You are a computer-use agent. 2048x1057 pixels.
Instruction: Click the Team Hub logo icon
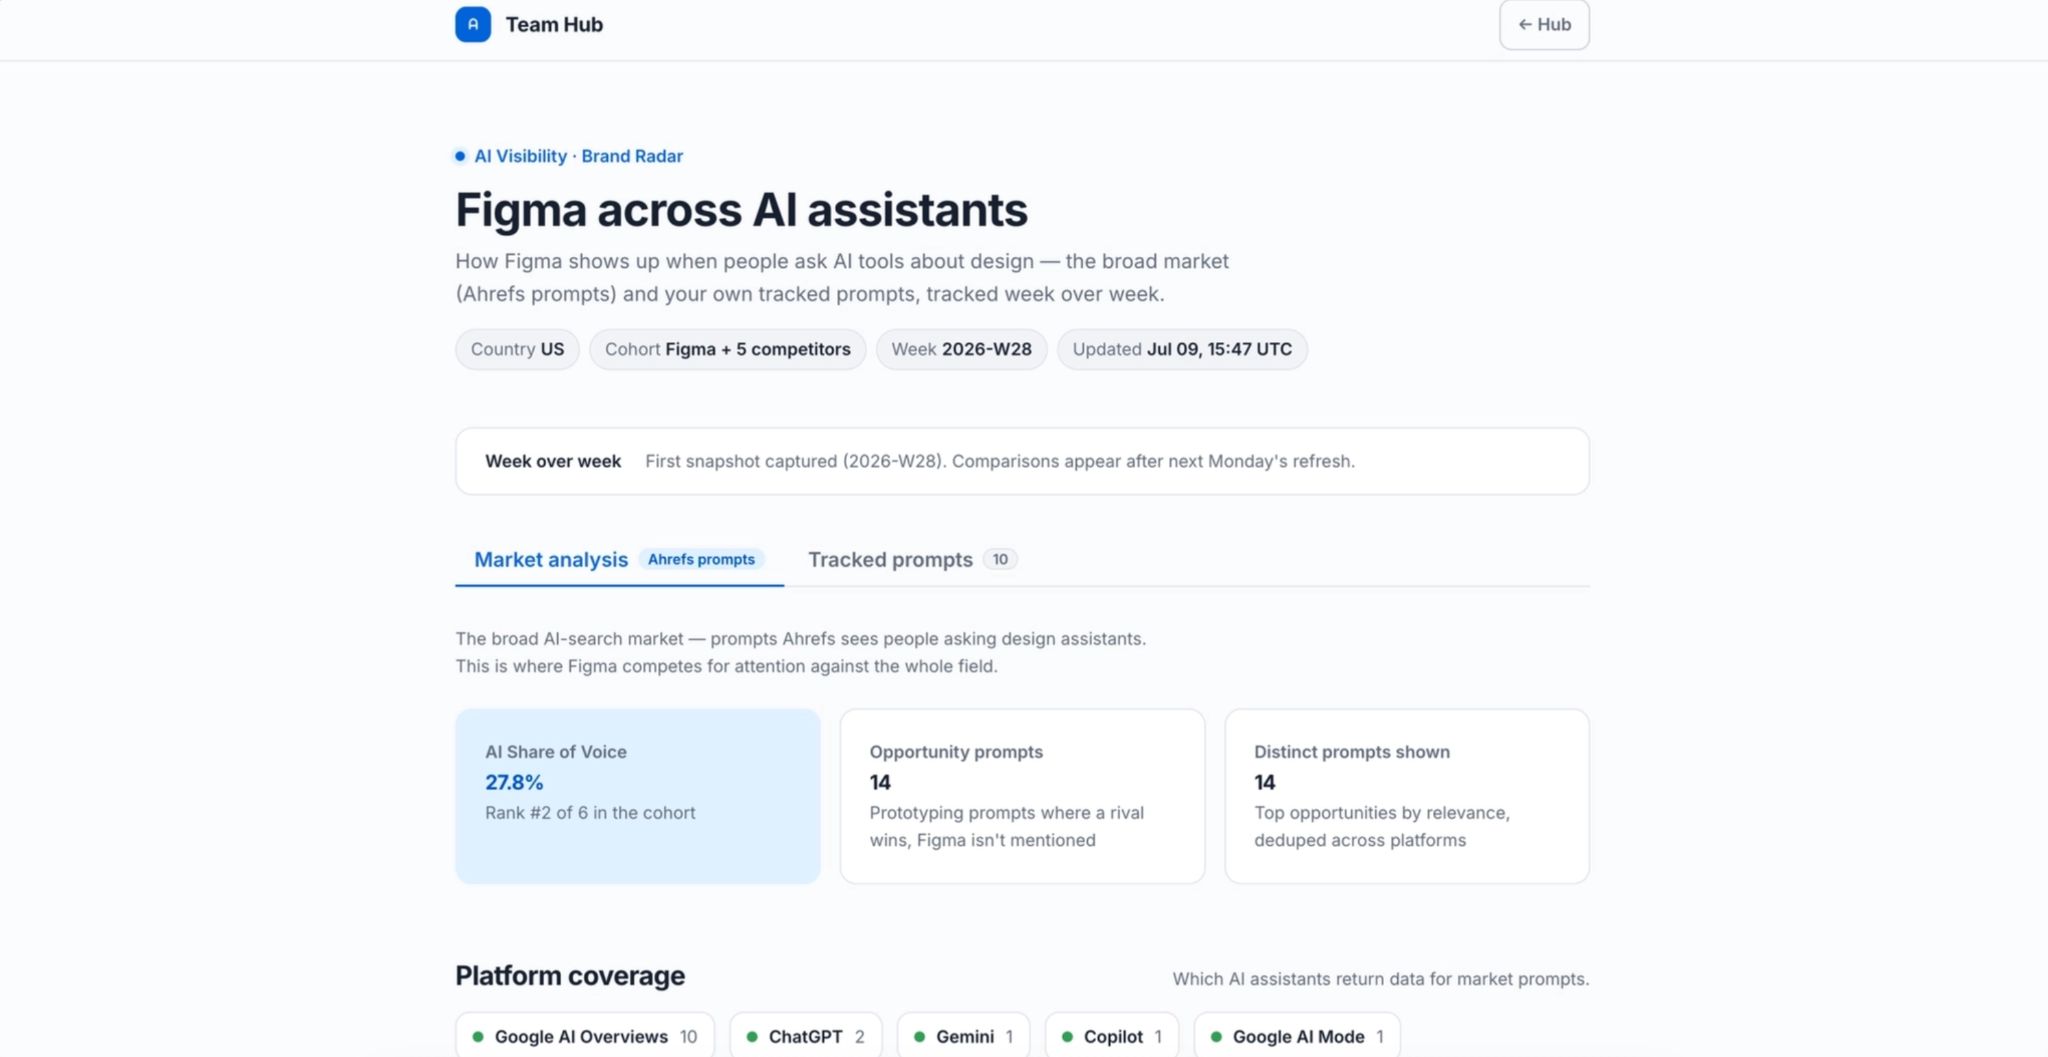coord(473,24)
